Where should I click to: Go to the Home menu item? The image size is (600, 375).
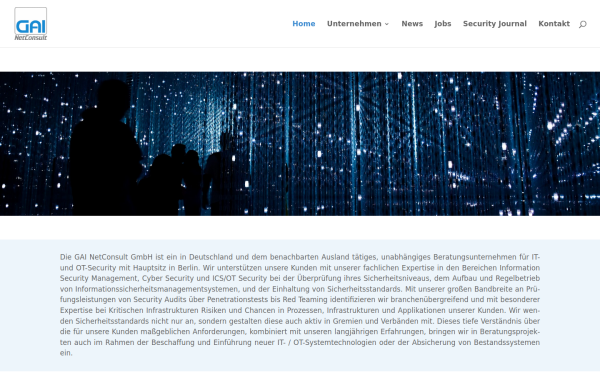coord(303,24)
